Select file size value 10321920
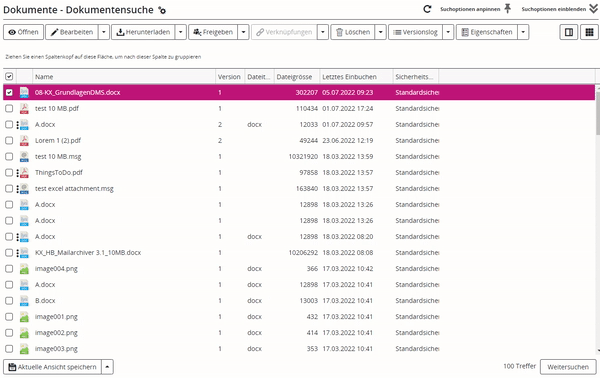The image size is (600, 378). [x=303, y=157]
